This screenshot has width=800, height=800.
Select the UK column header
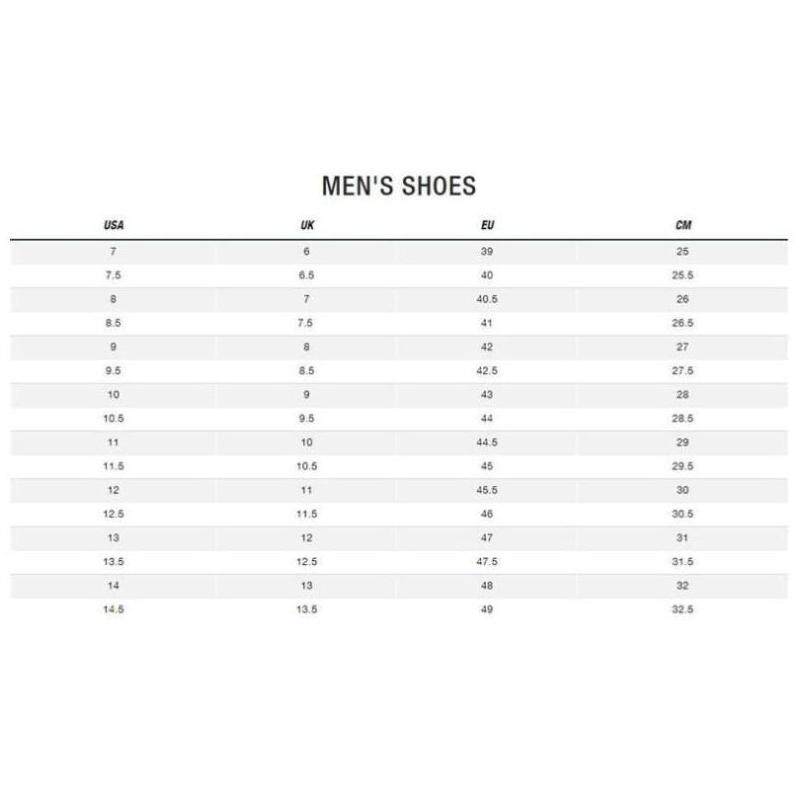(307, 226)
